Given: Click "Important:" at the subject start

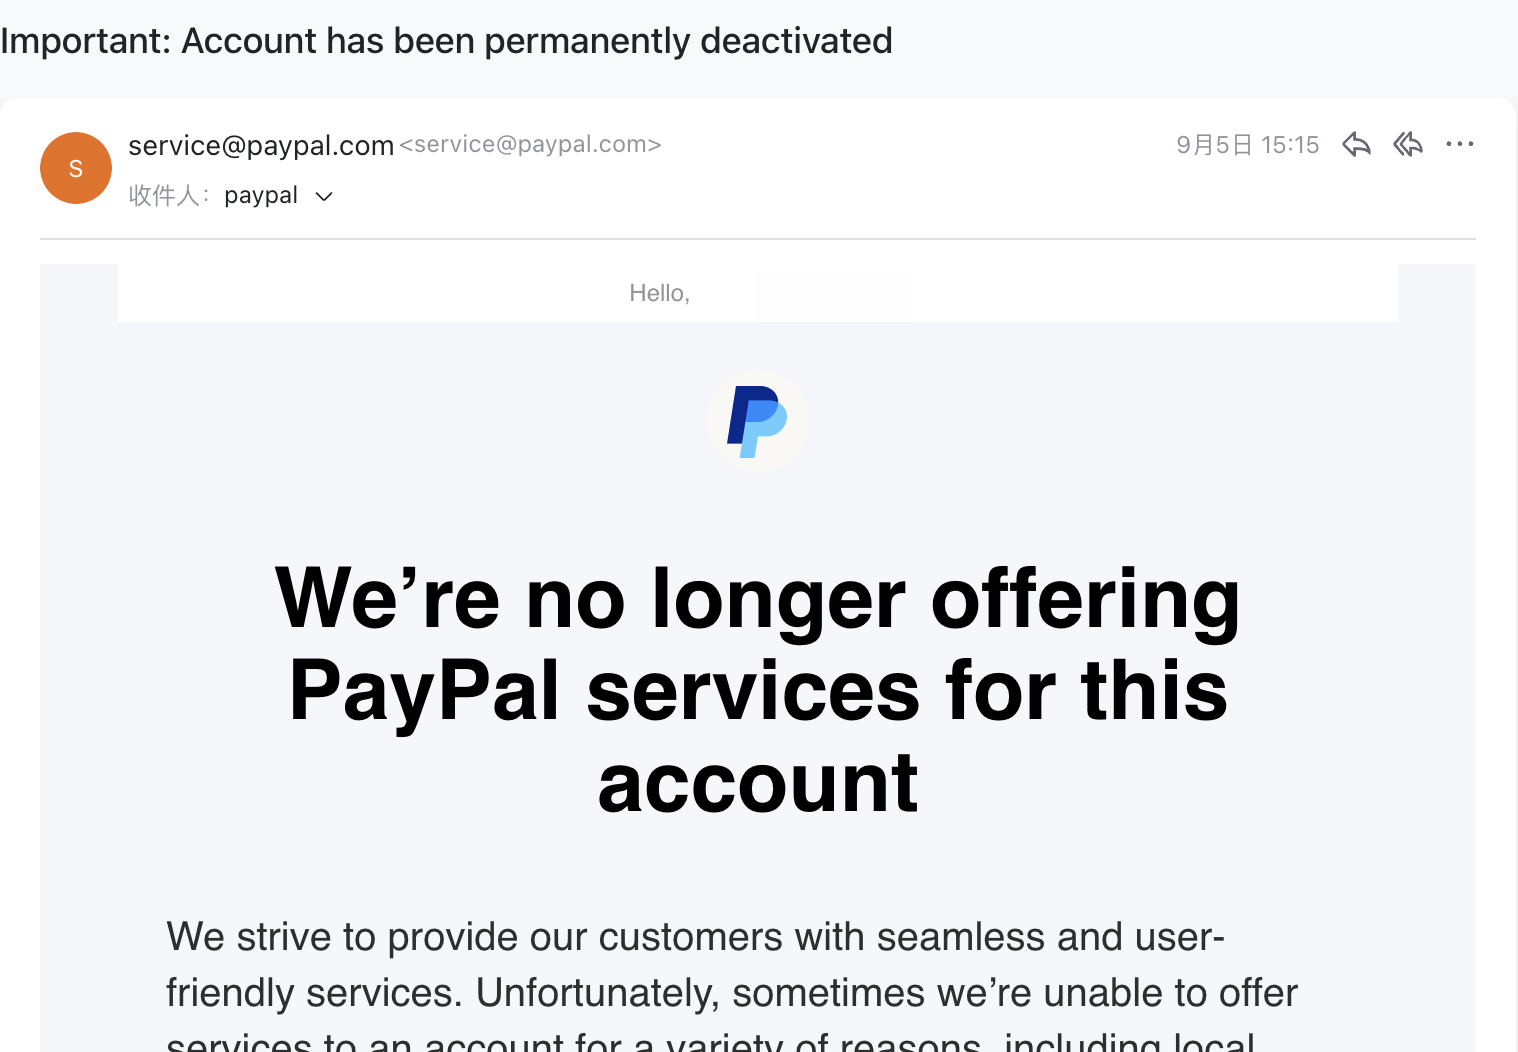Looking at the screenshot, I should pyautogui.click(x=86, y=41).
